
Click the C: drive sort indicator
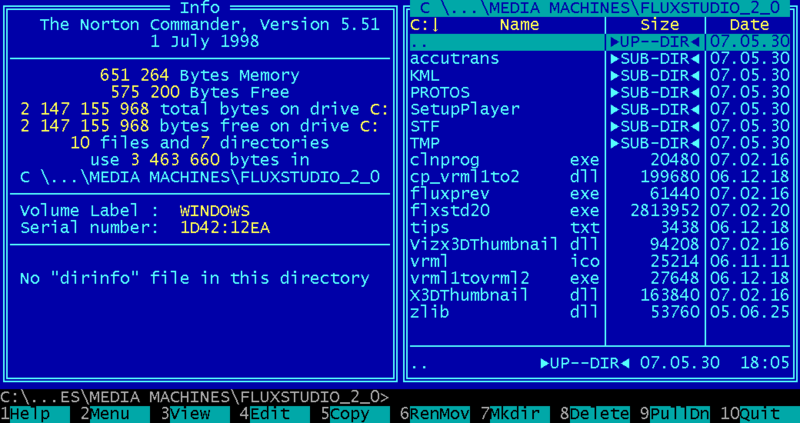tap(425, 24)
